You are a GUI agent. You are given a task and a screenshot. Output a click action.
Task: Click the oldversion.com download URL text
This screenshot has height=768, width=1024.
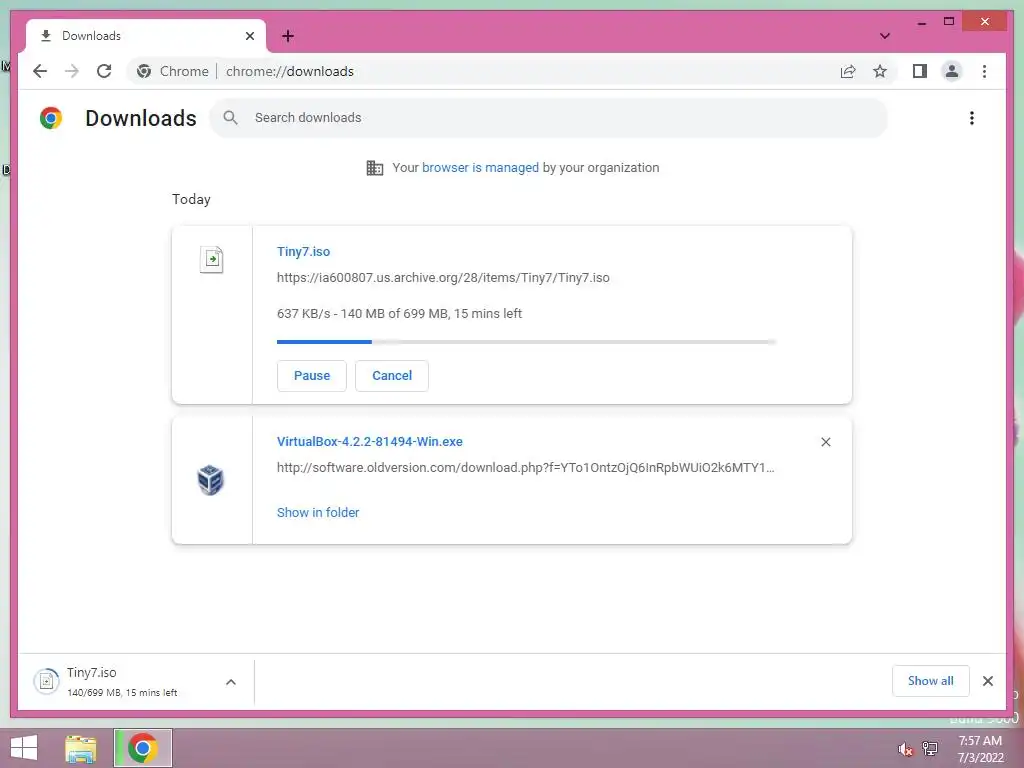pos(526,468)
